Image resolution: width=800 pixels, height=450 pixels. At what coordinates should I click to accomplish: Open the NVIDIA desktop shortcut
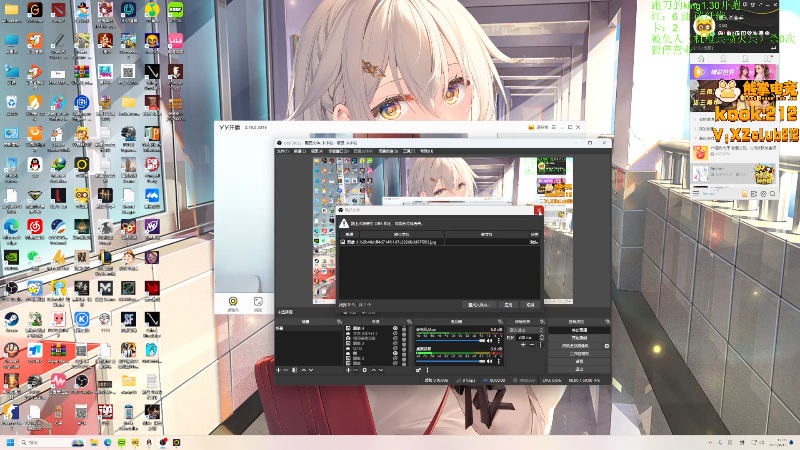click(11, 257)
